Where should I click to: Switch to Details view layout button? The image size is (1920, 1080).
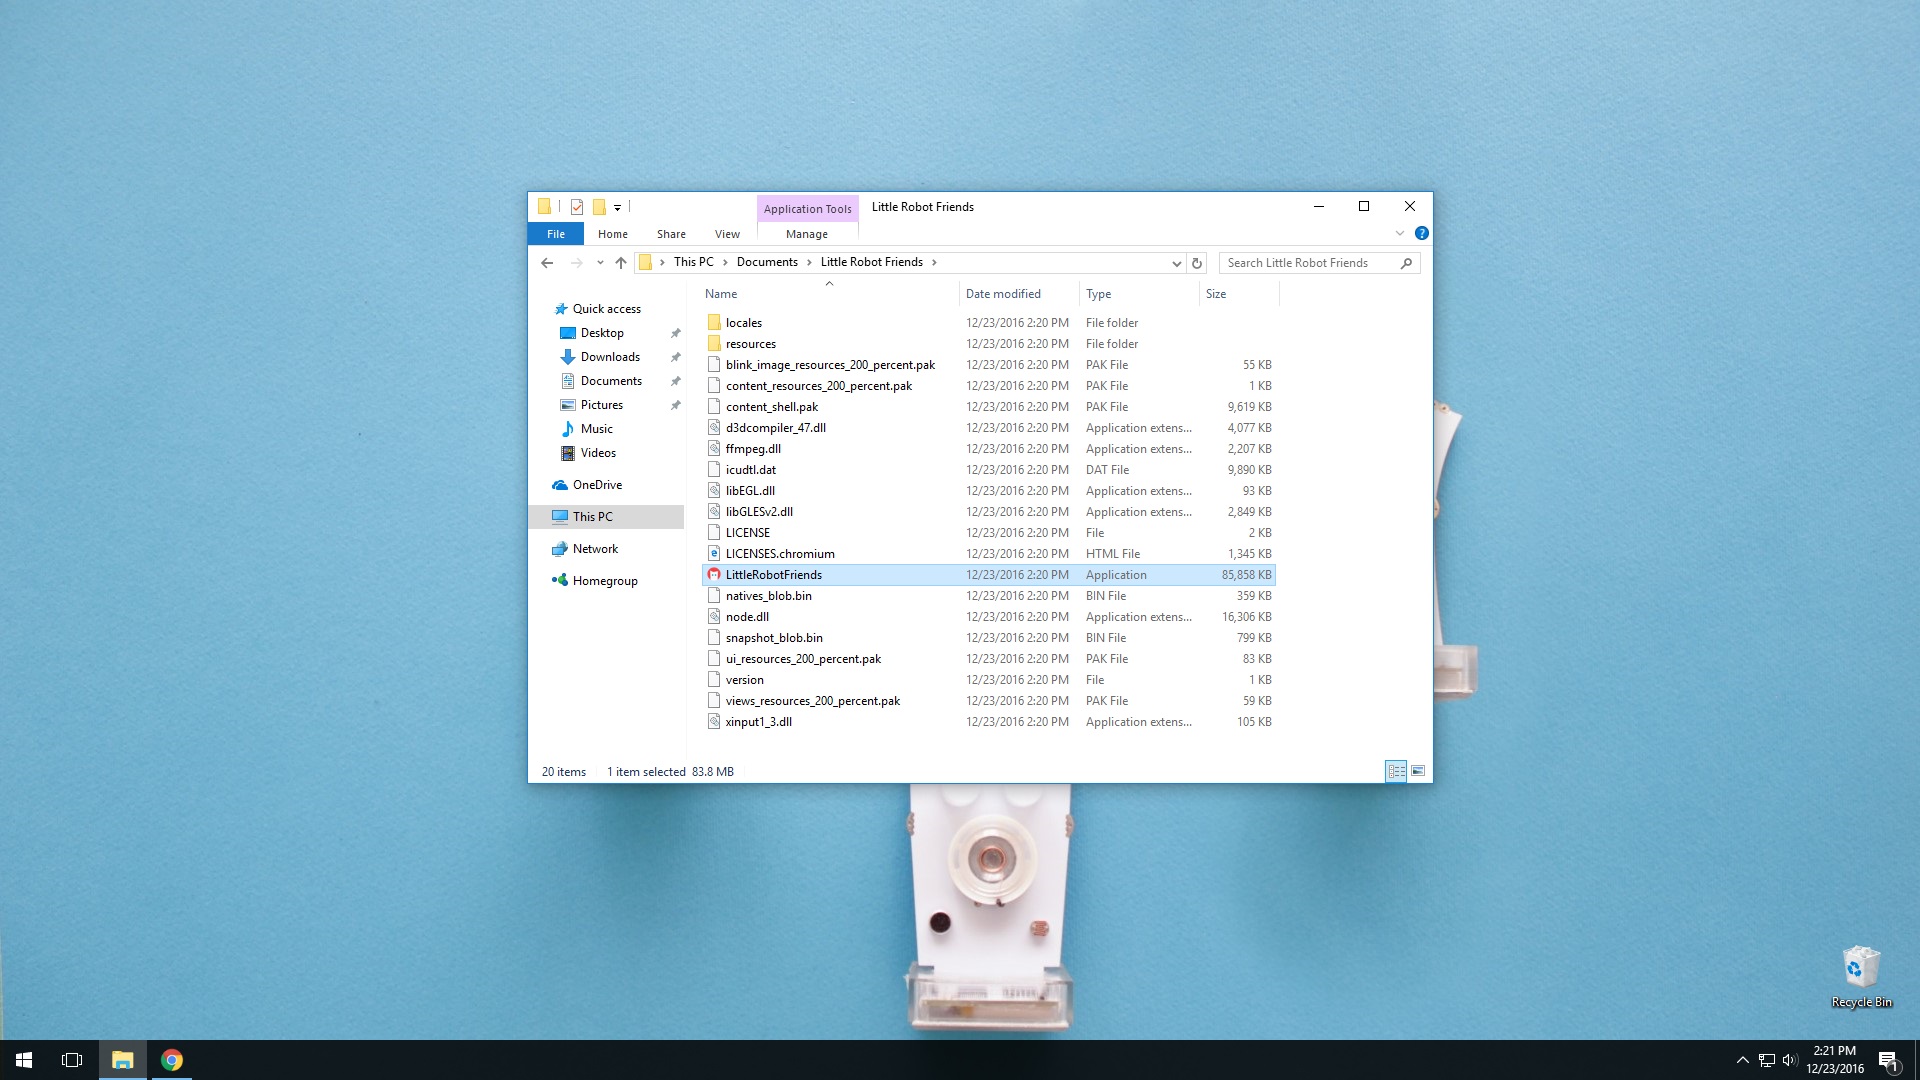[1396, 771]
